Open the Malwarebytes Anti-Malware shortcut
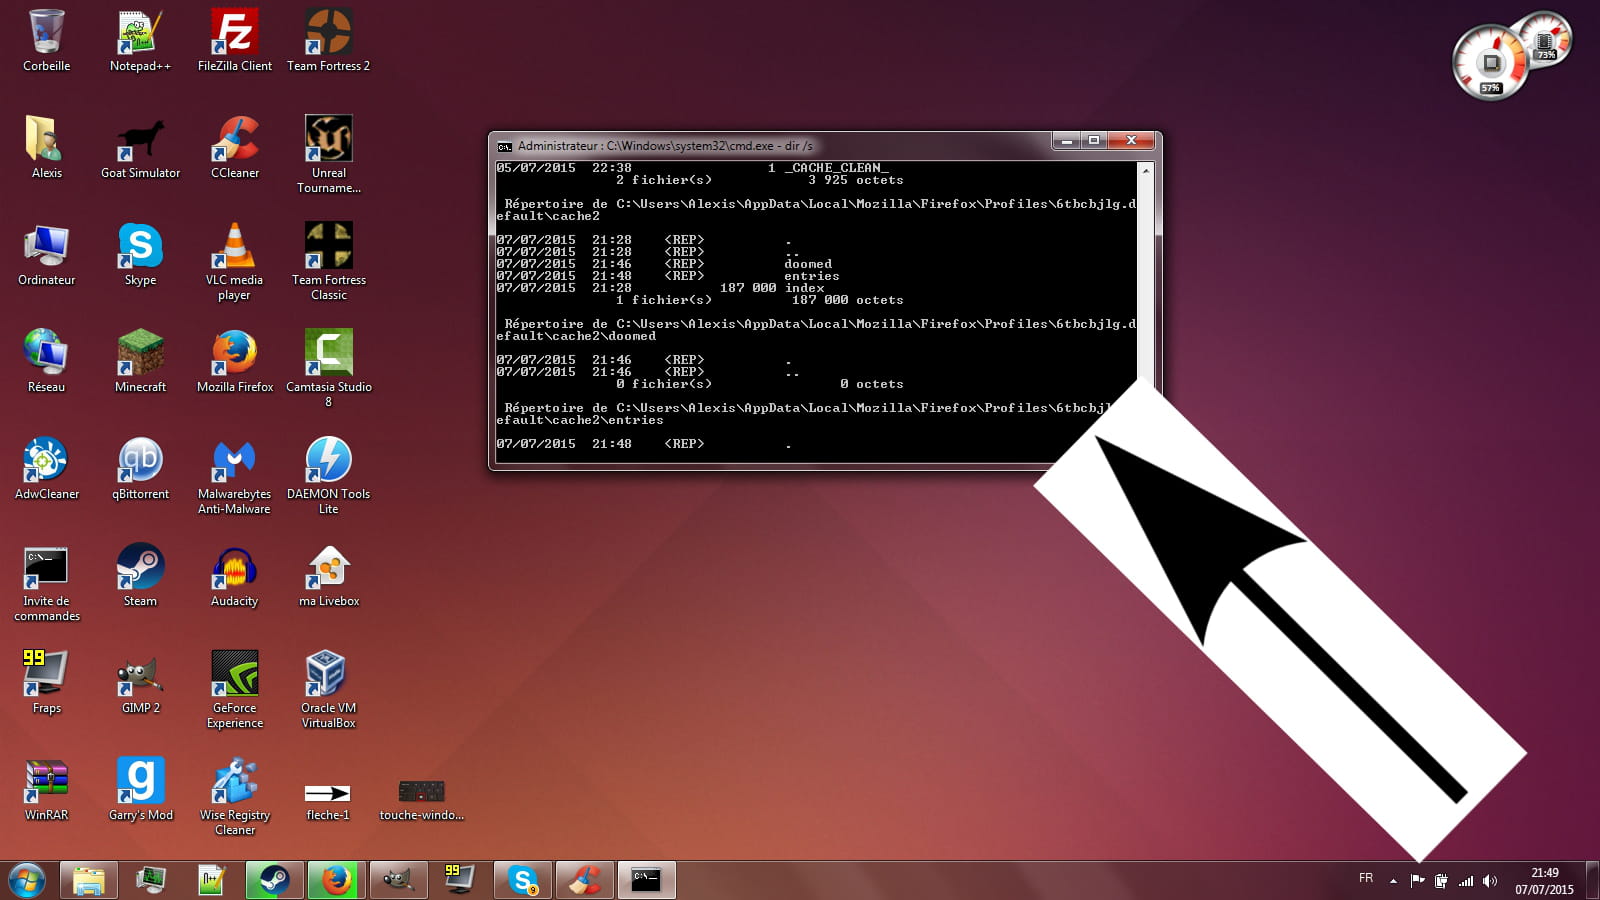The image size is (1600, 900). point(234,462)
